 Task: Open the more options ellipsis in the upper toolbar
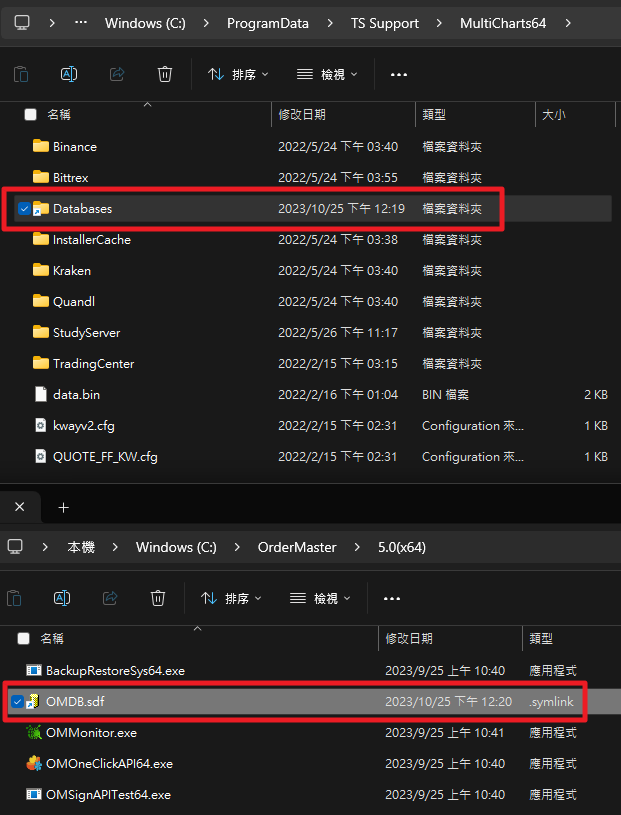pyautogui.click(x=399, y=75)
